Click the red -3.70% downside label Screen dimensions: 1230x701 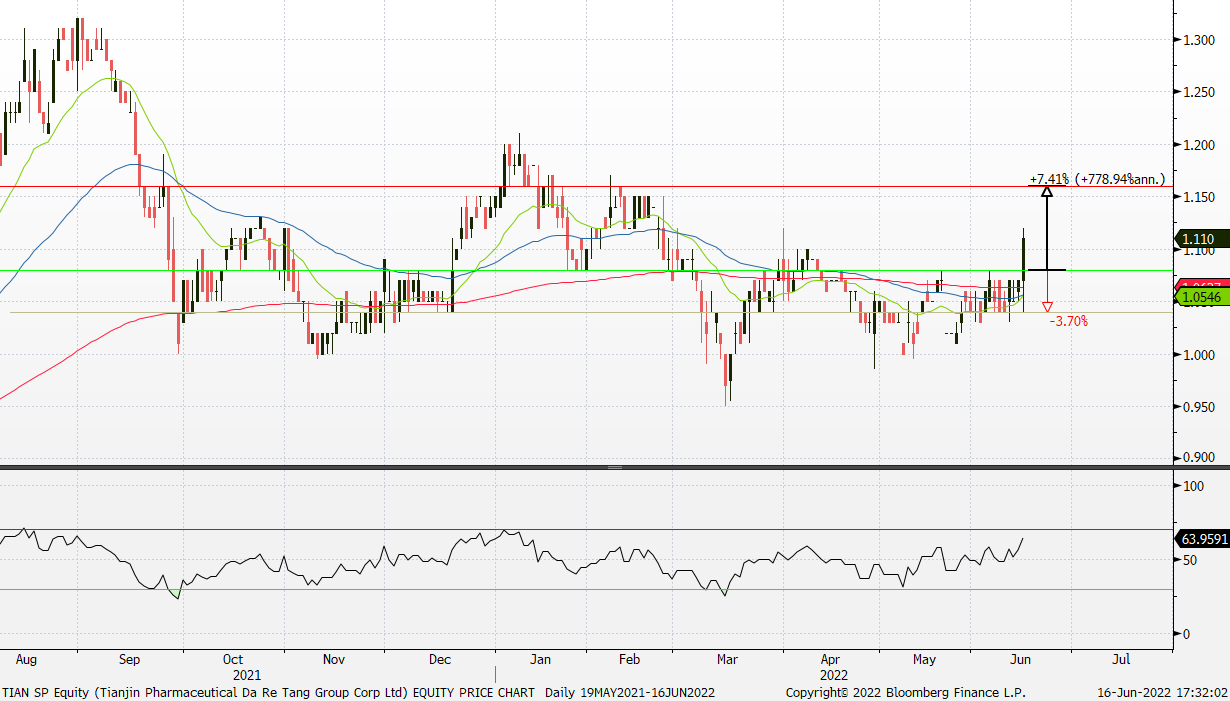pyautogui.click(x=1069, y=321)
